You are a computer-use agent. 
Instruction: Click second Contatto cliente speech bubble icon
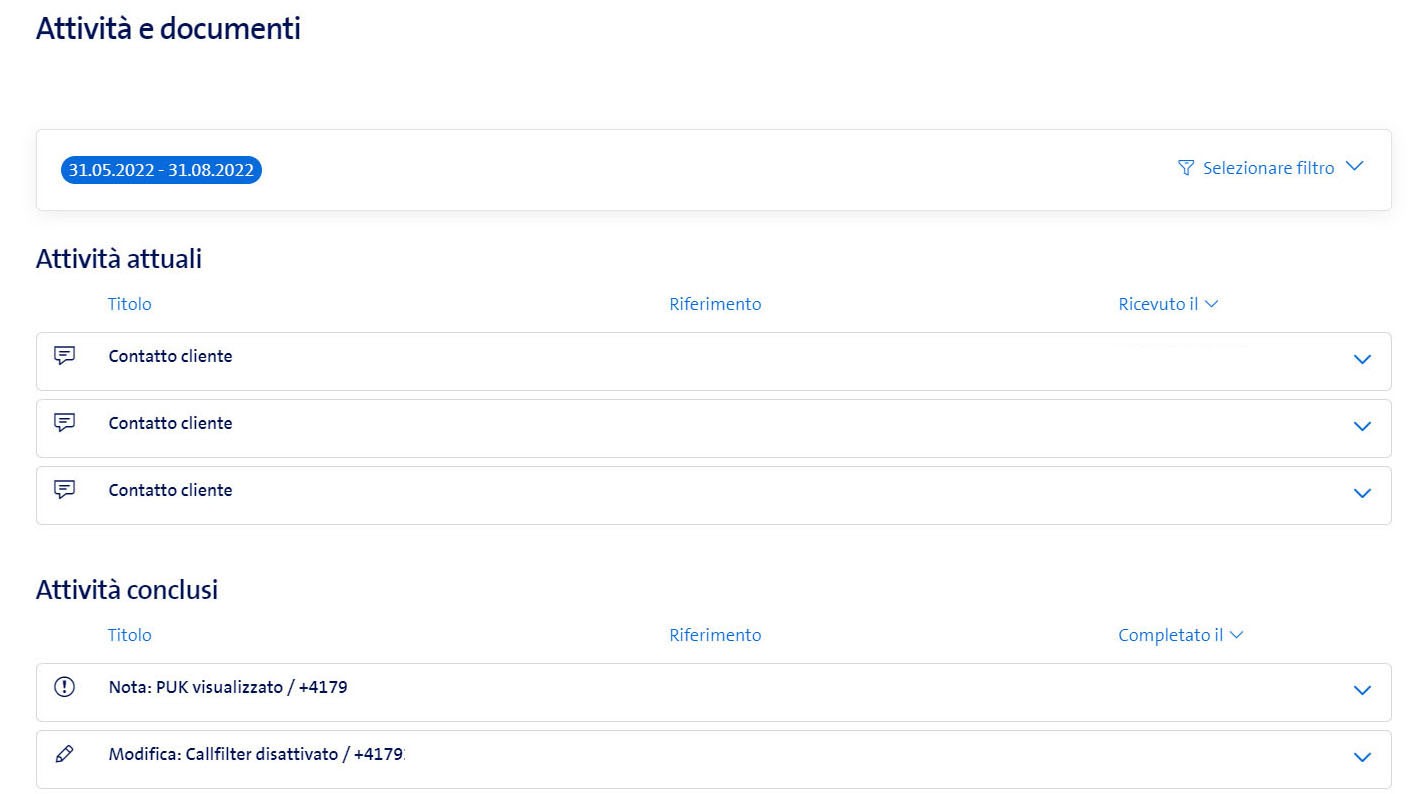(64, 423)
